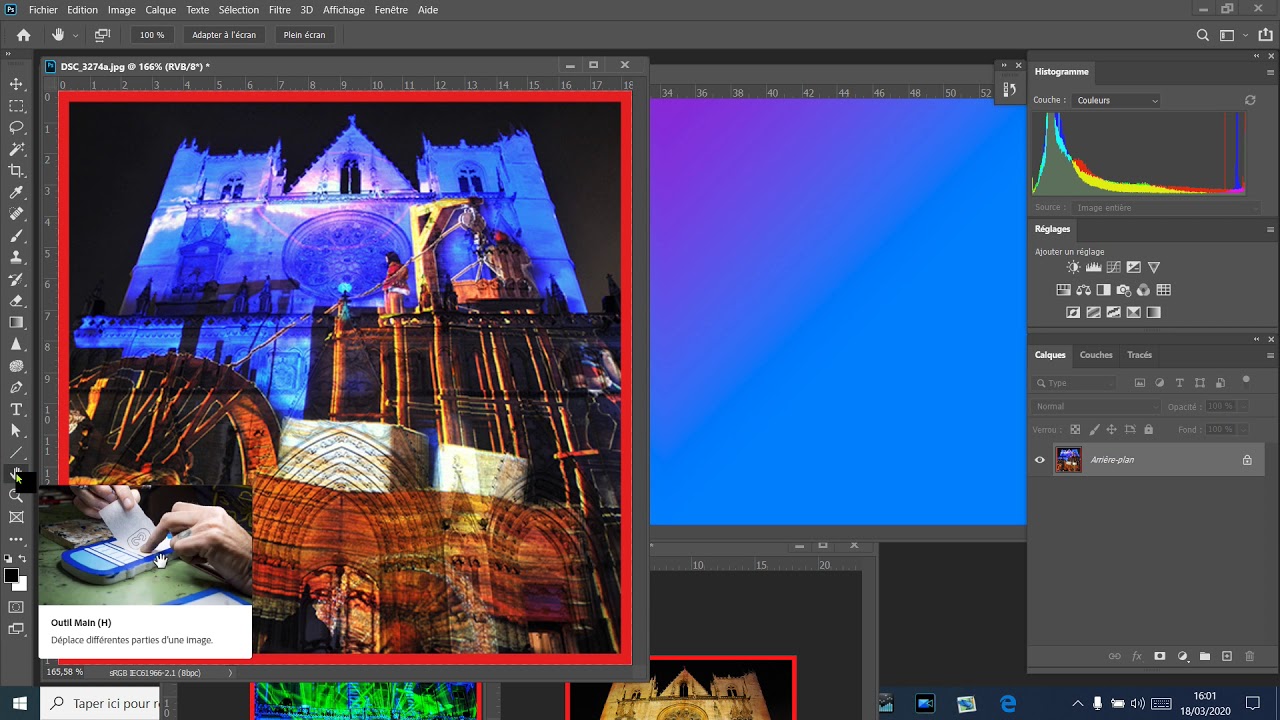The width and height of the screenshot is (1280, 720).
Task: Select the Path Selection arrow tool
Action: [x=16, y=431]
